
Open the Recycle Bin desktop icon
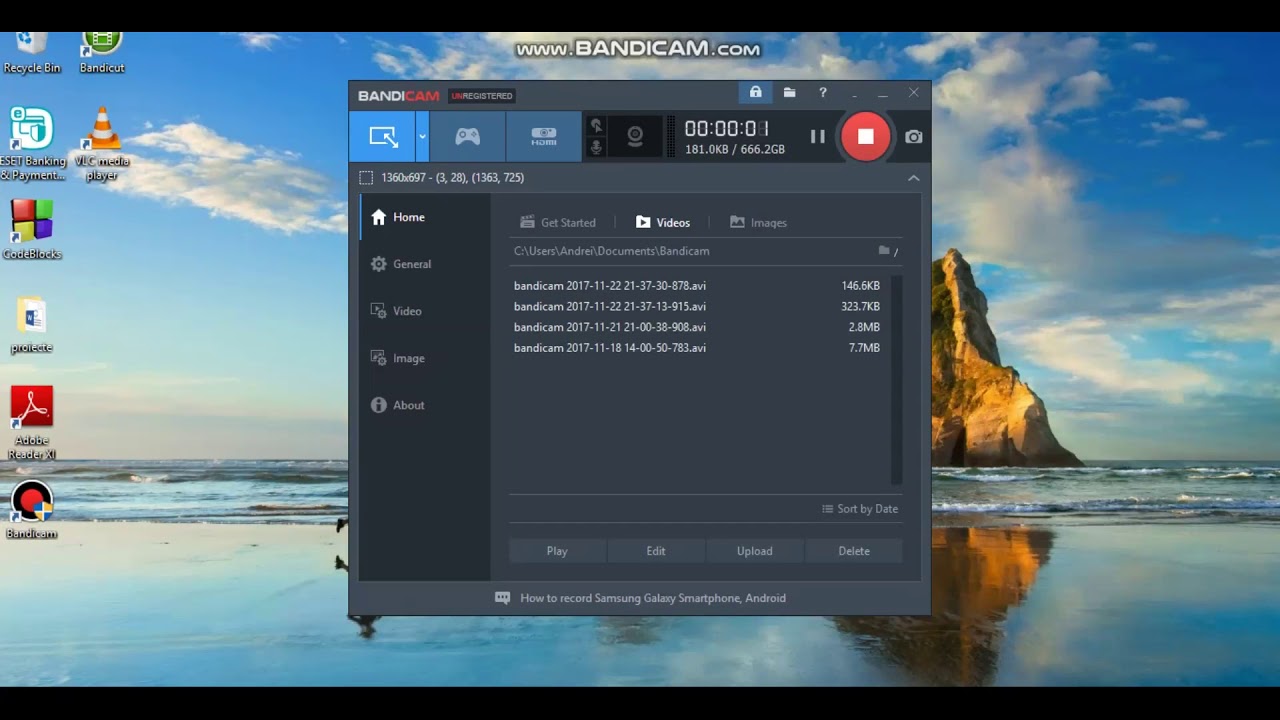[x=32, y=53]
